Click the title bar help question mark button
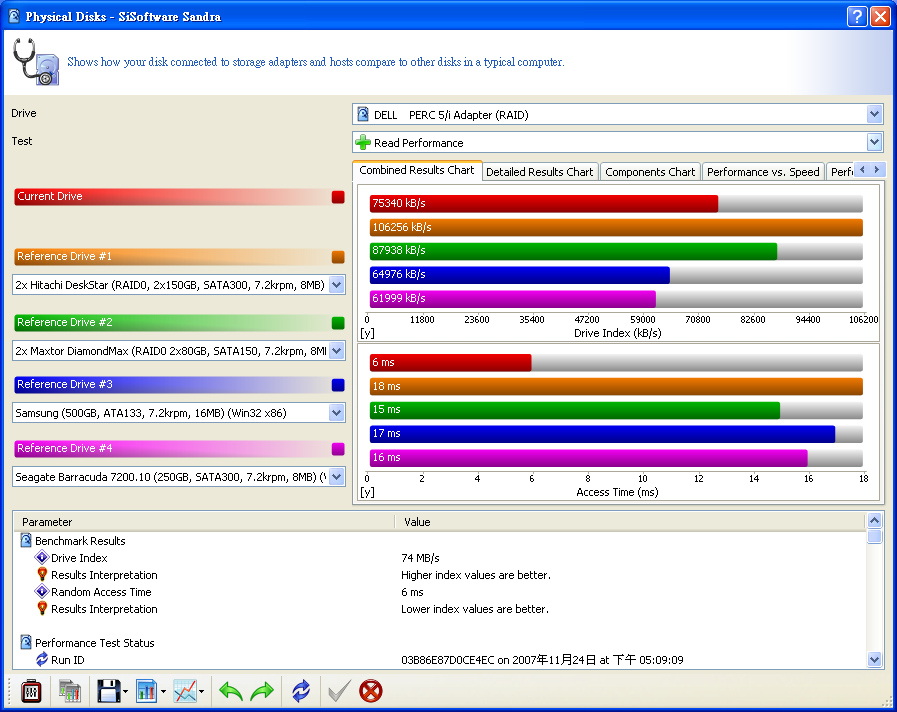Image resolution: width=897 pixels, height=712 pixels. pos(857,17)
